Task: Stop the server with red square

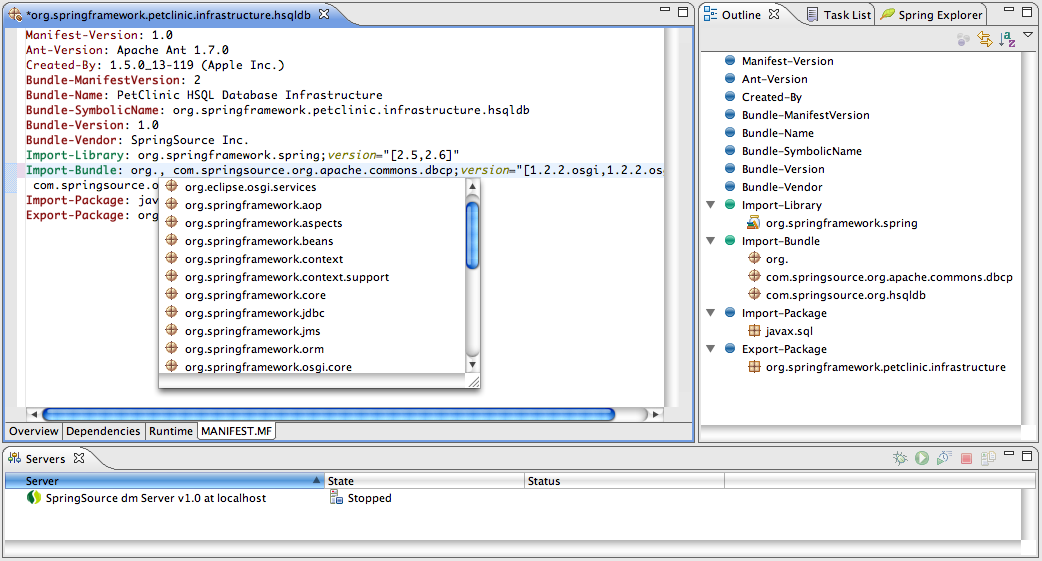Action: point(967,458)
